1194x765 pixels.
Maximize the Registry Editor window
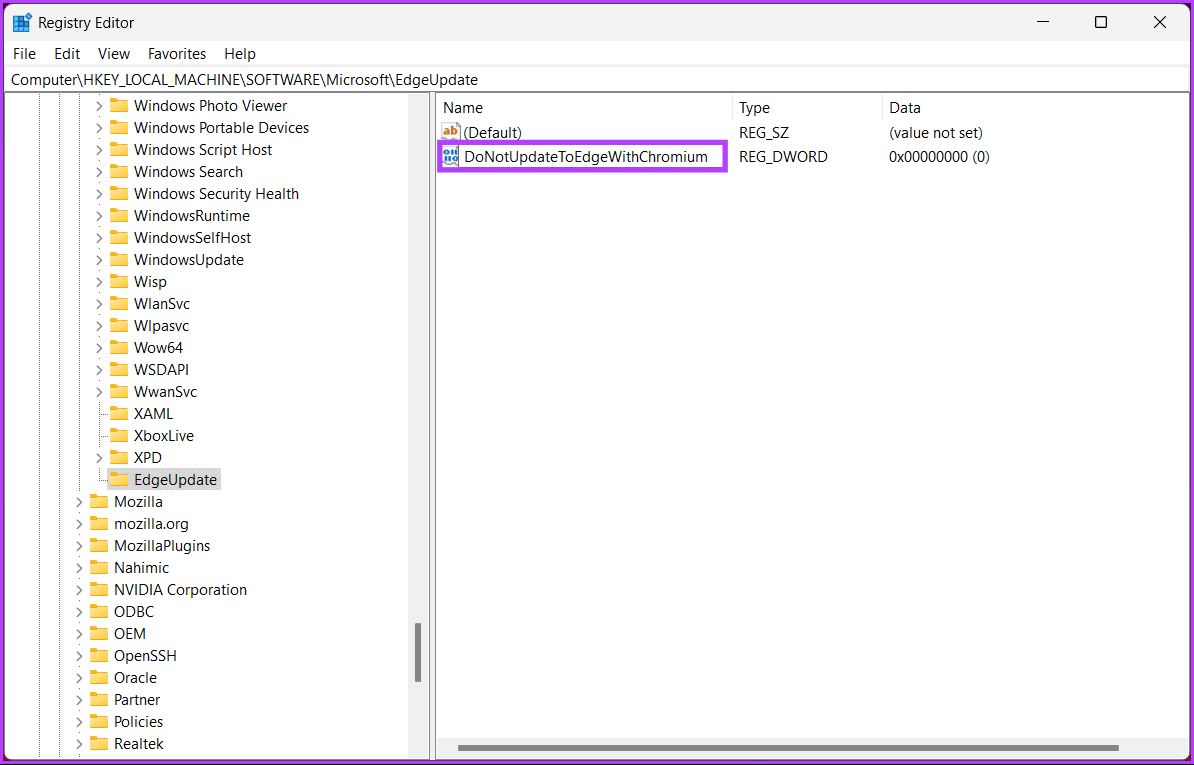(1100, 23)
